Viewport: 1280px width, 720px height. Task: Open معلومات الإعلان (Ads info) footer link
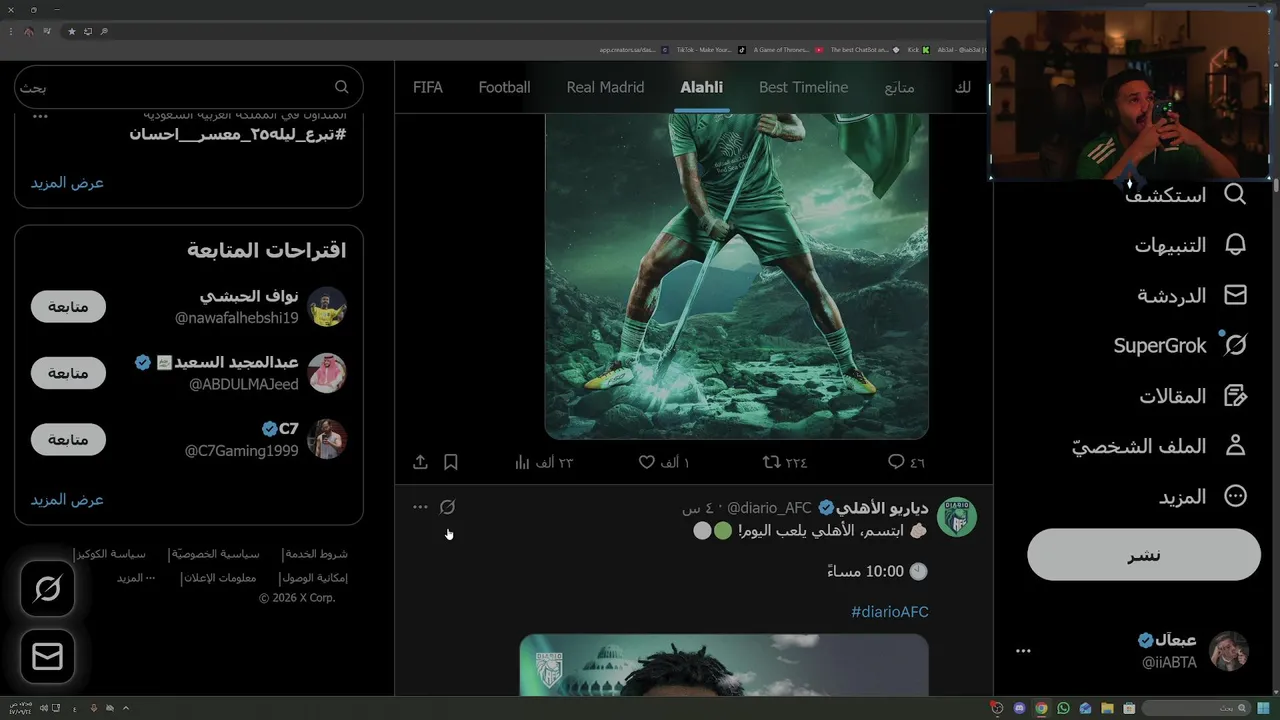coord(221,577)
